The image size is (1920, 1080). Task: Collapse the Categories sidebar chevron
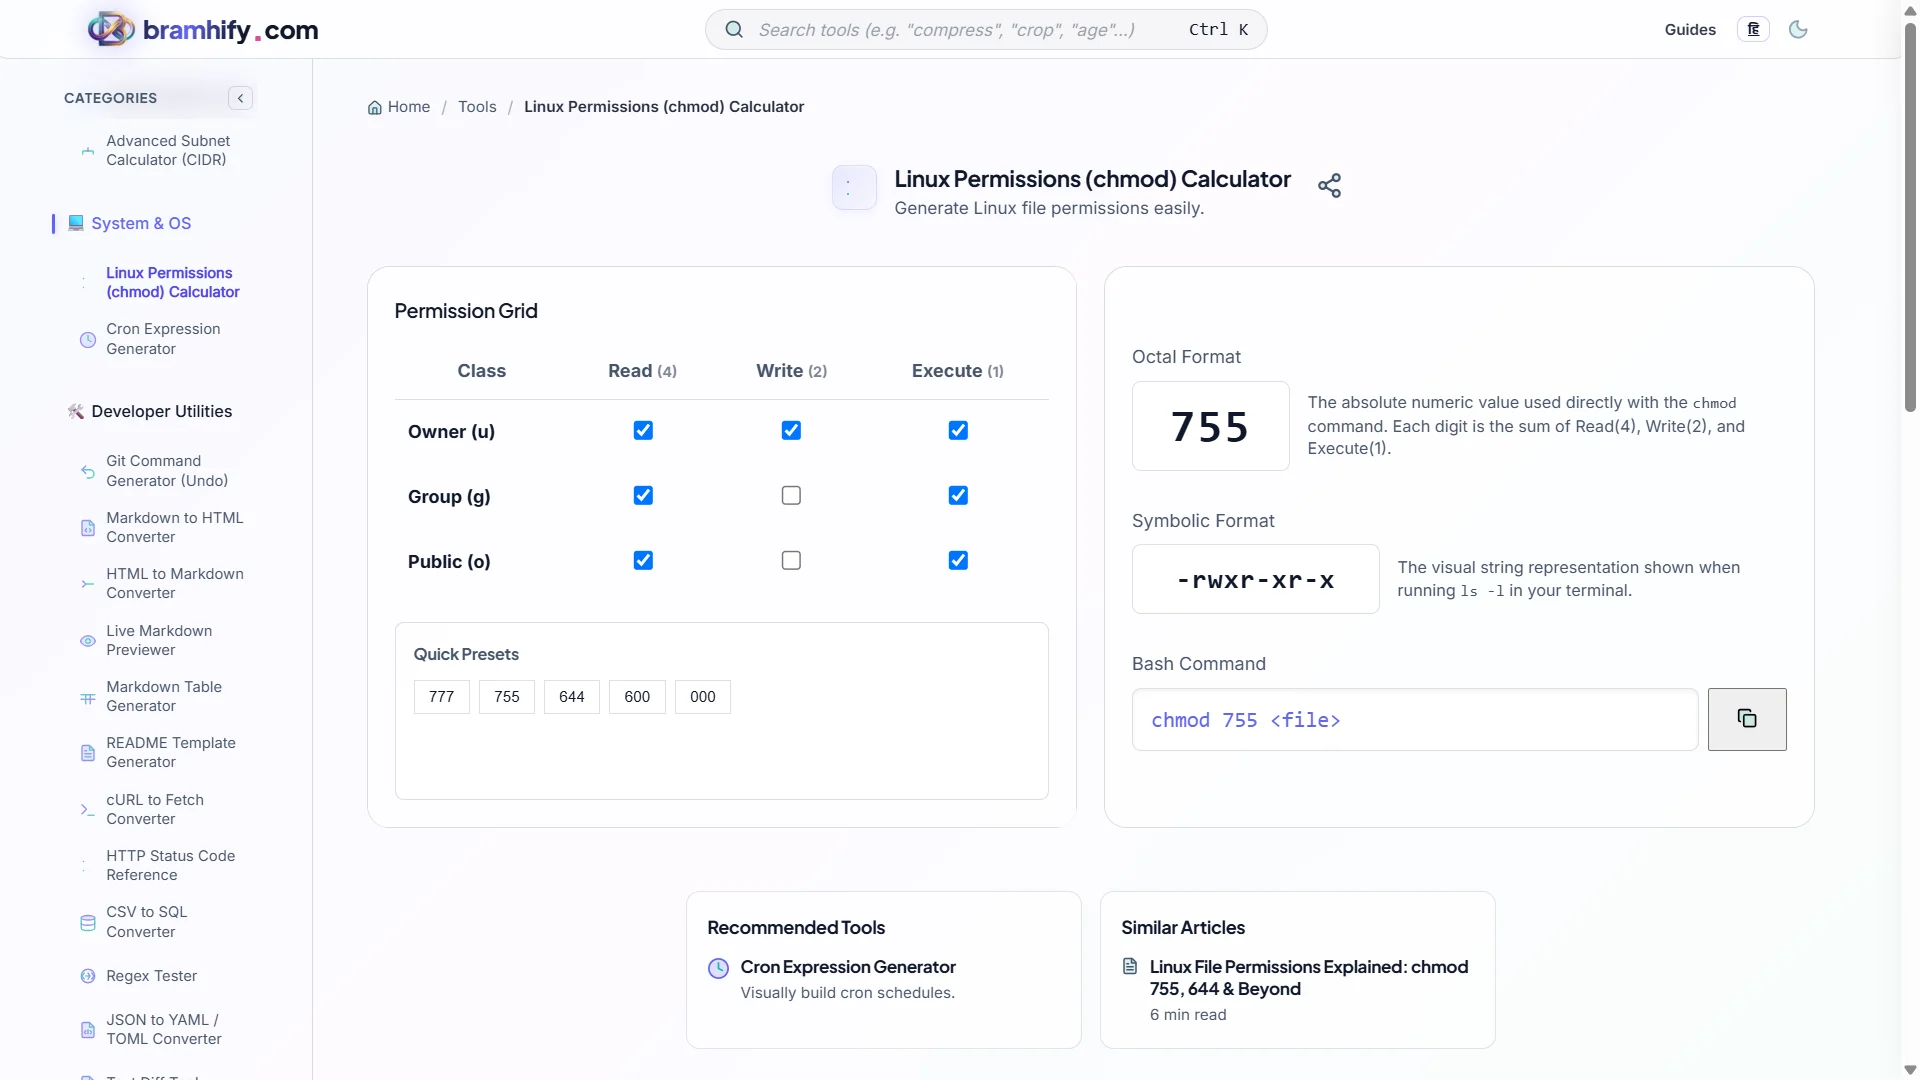[x=240, y=98]
